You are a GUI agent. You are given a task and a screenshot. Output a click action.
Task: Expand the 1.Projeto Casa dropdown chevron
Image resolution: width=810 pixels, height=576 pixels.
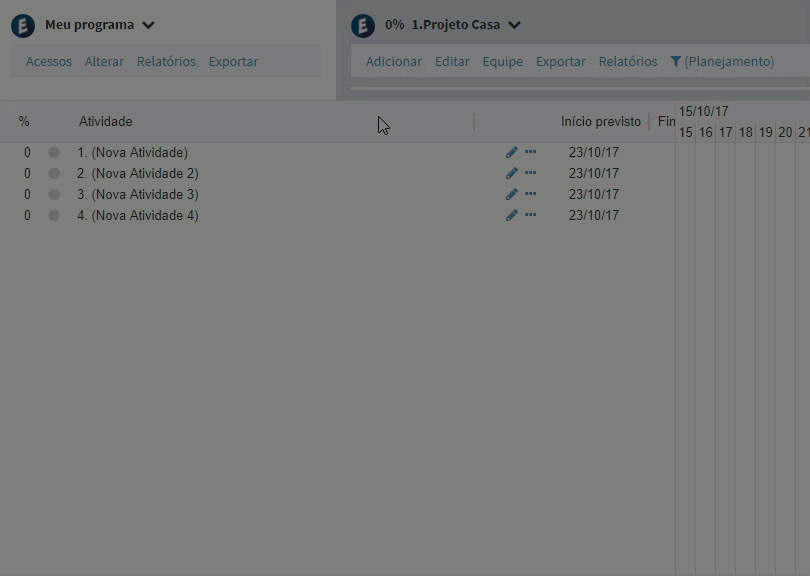point(514,25)
